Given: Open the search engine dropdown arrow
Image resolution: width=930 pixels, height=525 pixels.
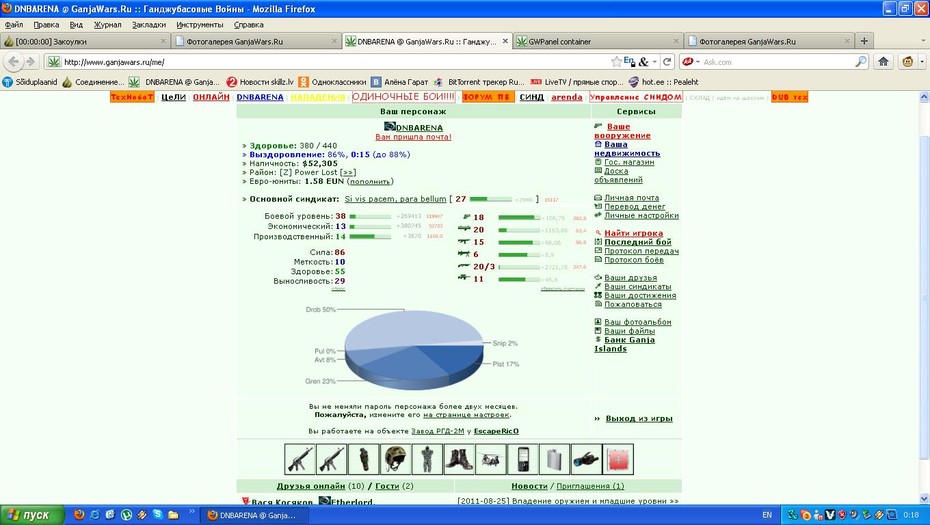Looking at the screenshot, I should click(x=698, y=62).
